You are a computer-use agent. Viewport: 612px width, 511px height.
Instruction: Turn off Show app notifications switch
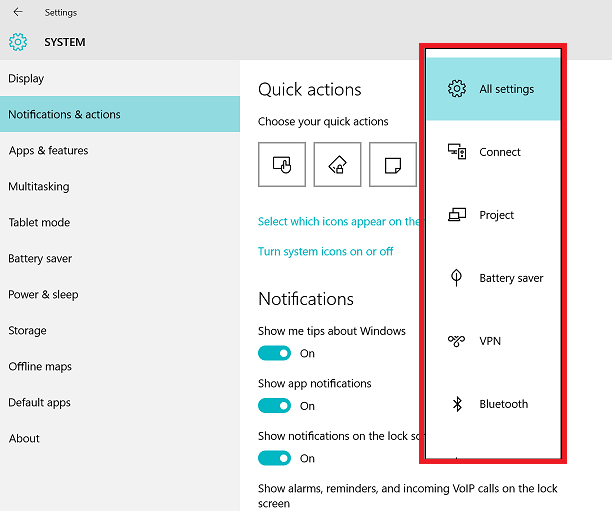coord(274,406)
